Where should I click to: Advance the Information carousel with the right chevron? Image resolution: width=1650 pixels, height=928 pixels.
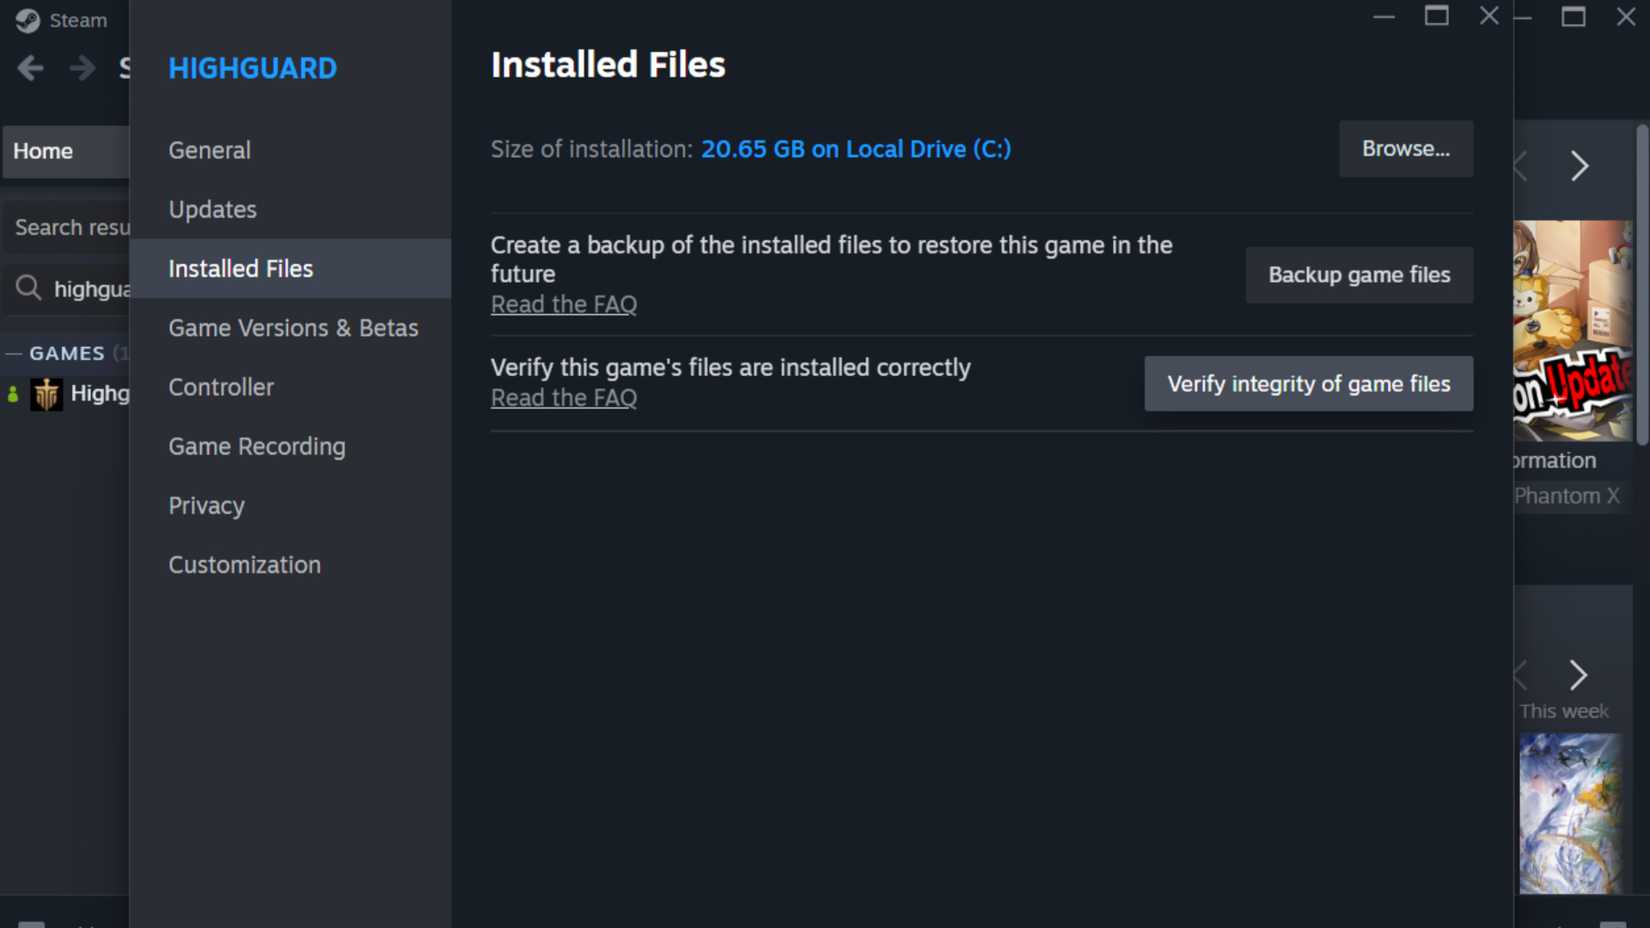pos(1578,166)
